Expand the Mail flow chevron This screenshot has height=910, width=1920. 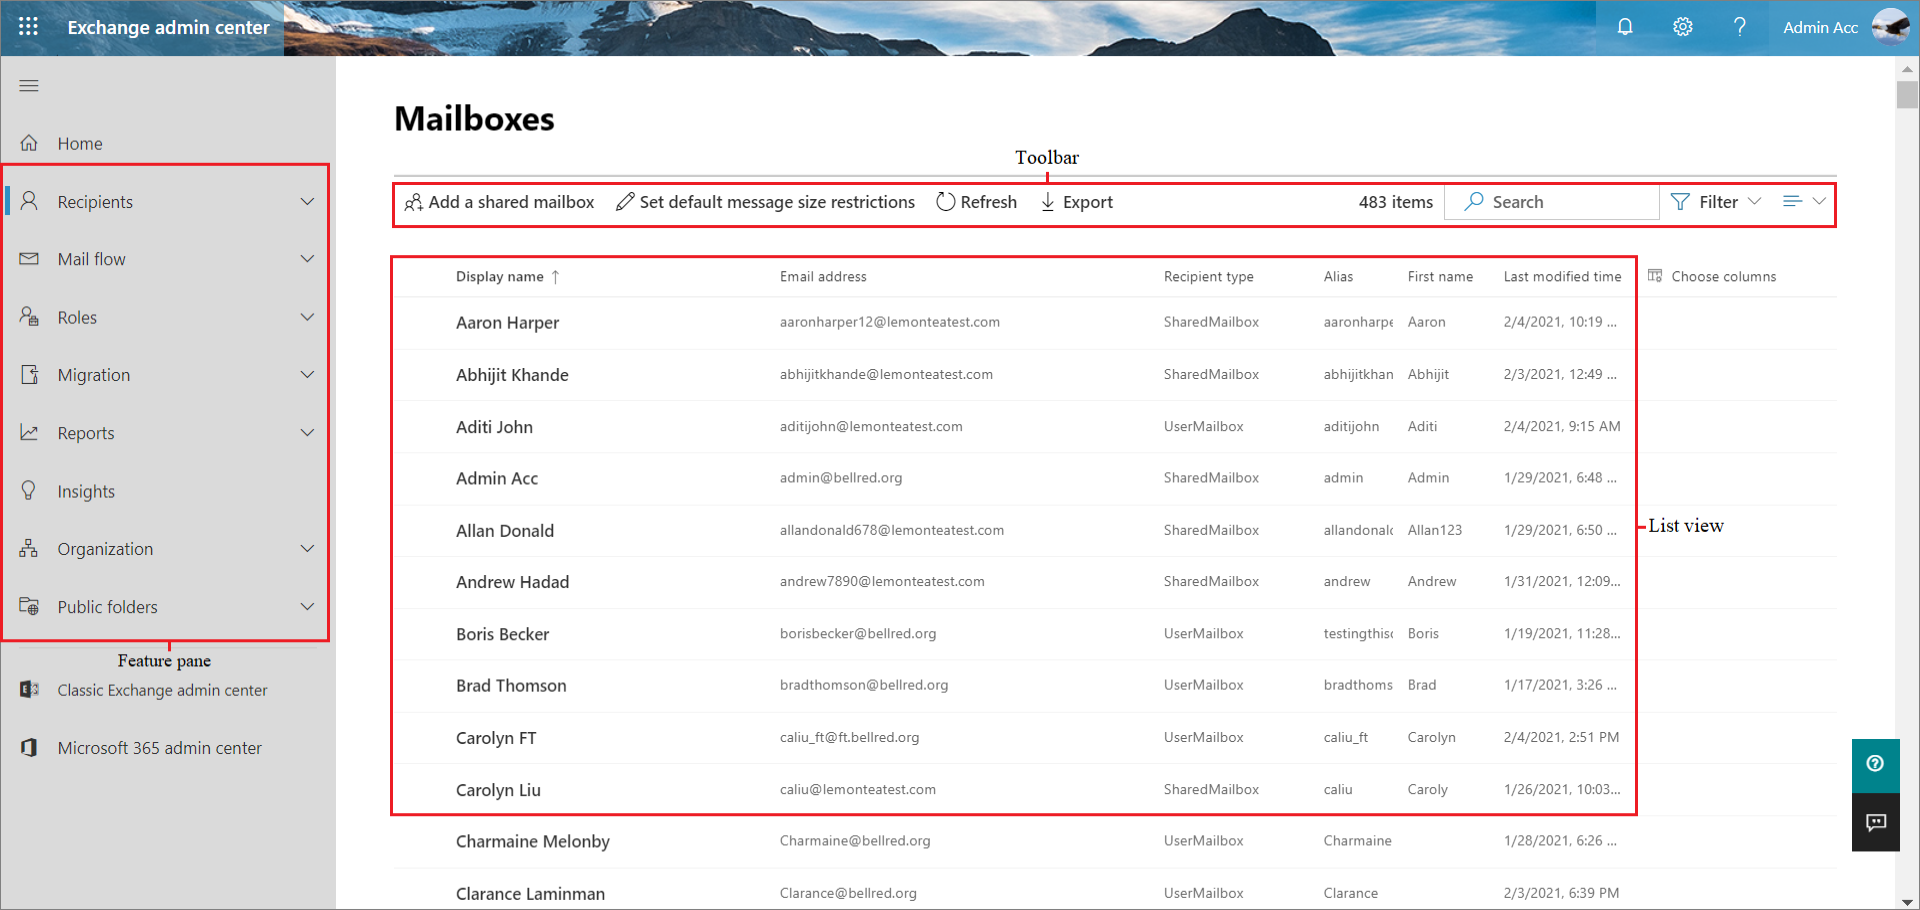pos(307,259)
